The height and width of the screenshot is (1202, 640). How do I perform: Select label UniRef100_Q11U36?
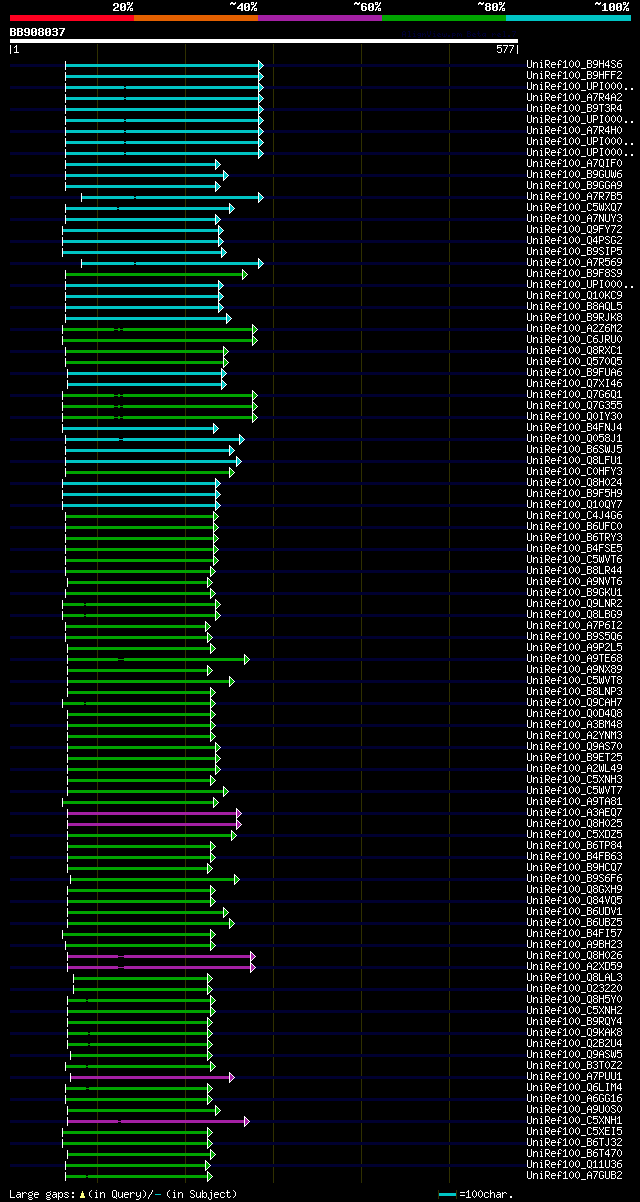pos(574,1164)
